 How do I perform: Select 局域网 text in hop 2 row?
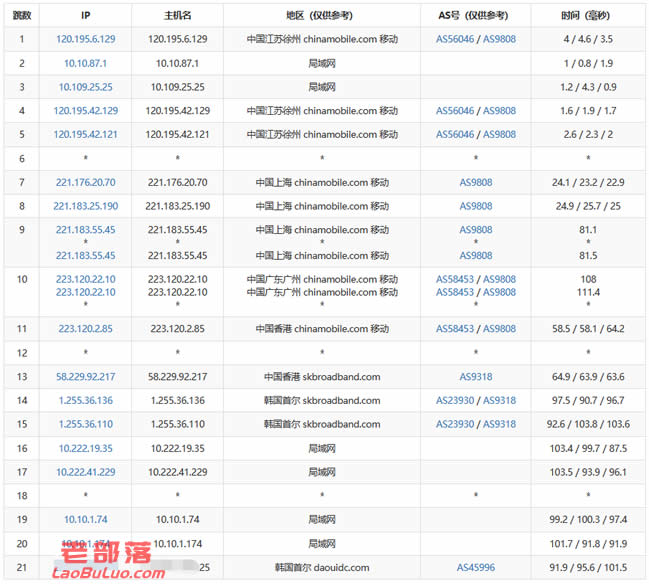322,63
